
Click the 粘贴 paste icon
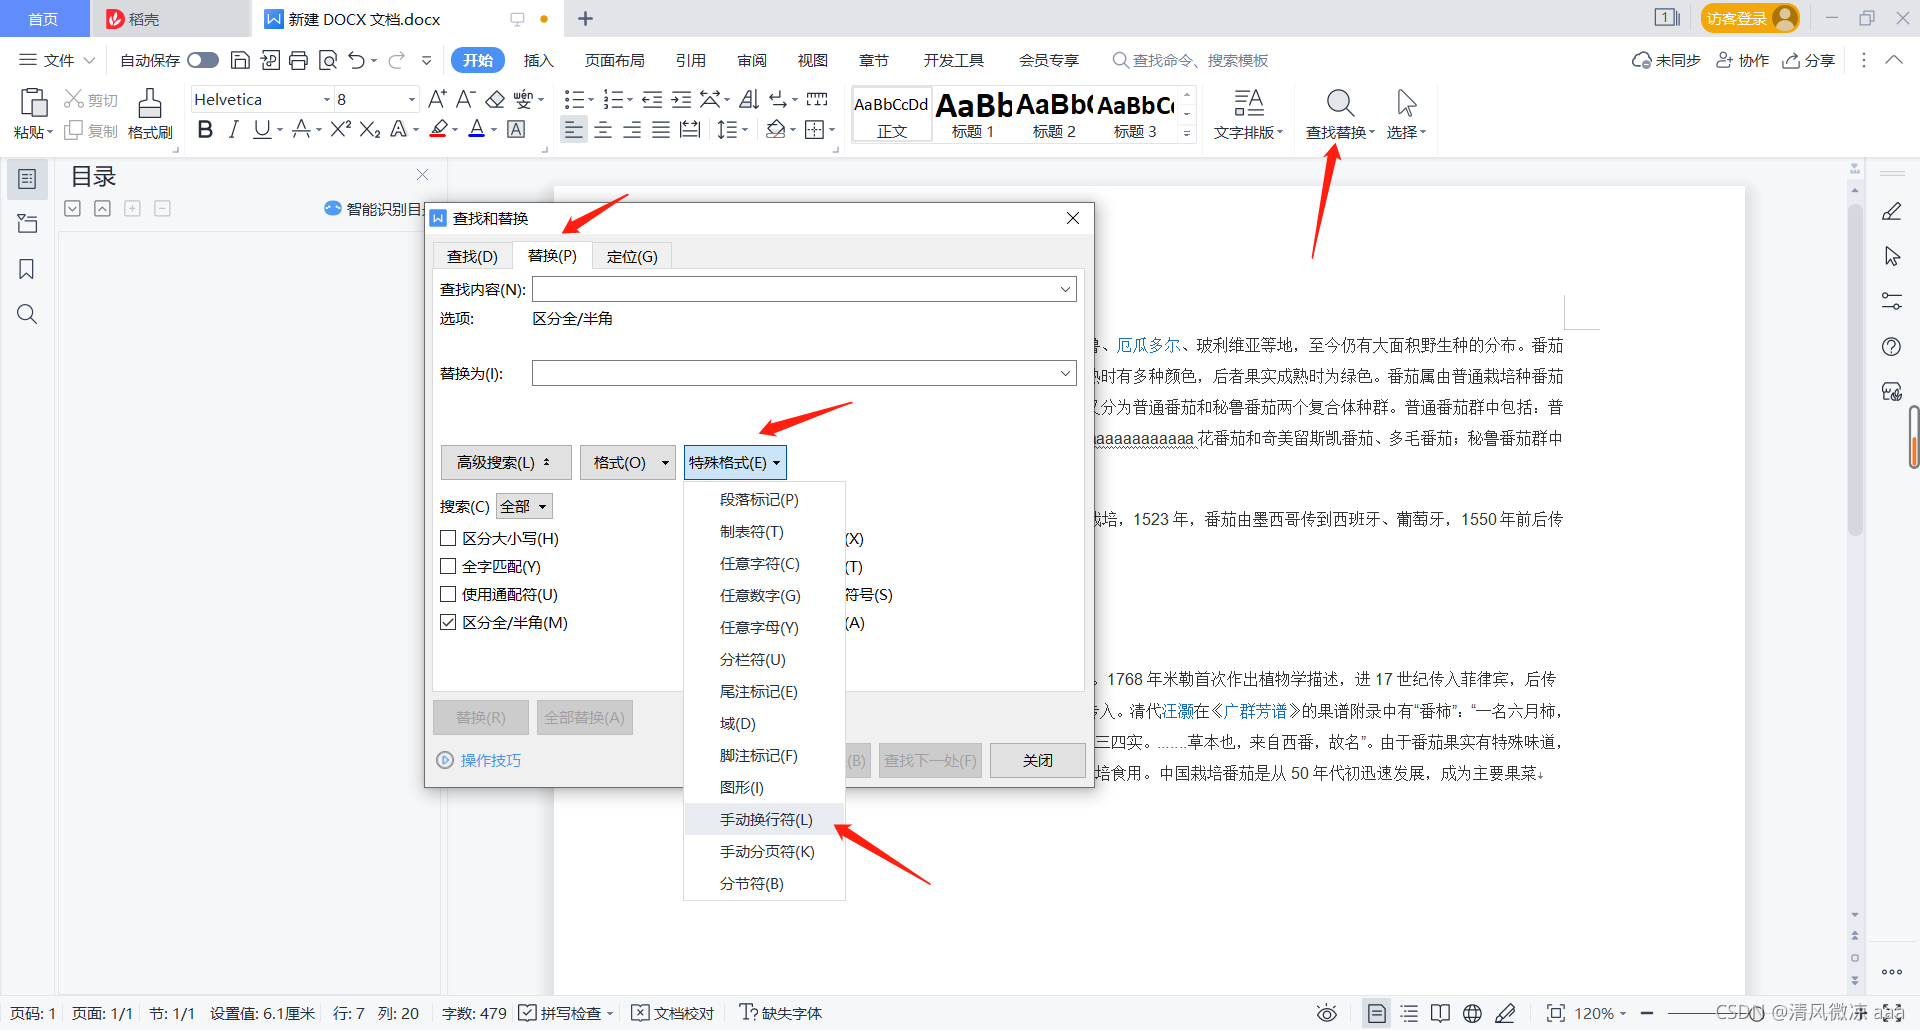tap(33, 113)
